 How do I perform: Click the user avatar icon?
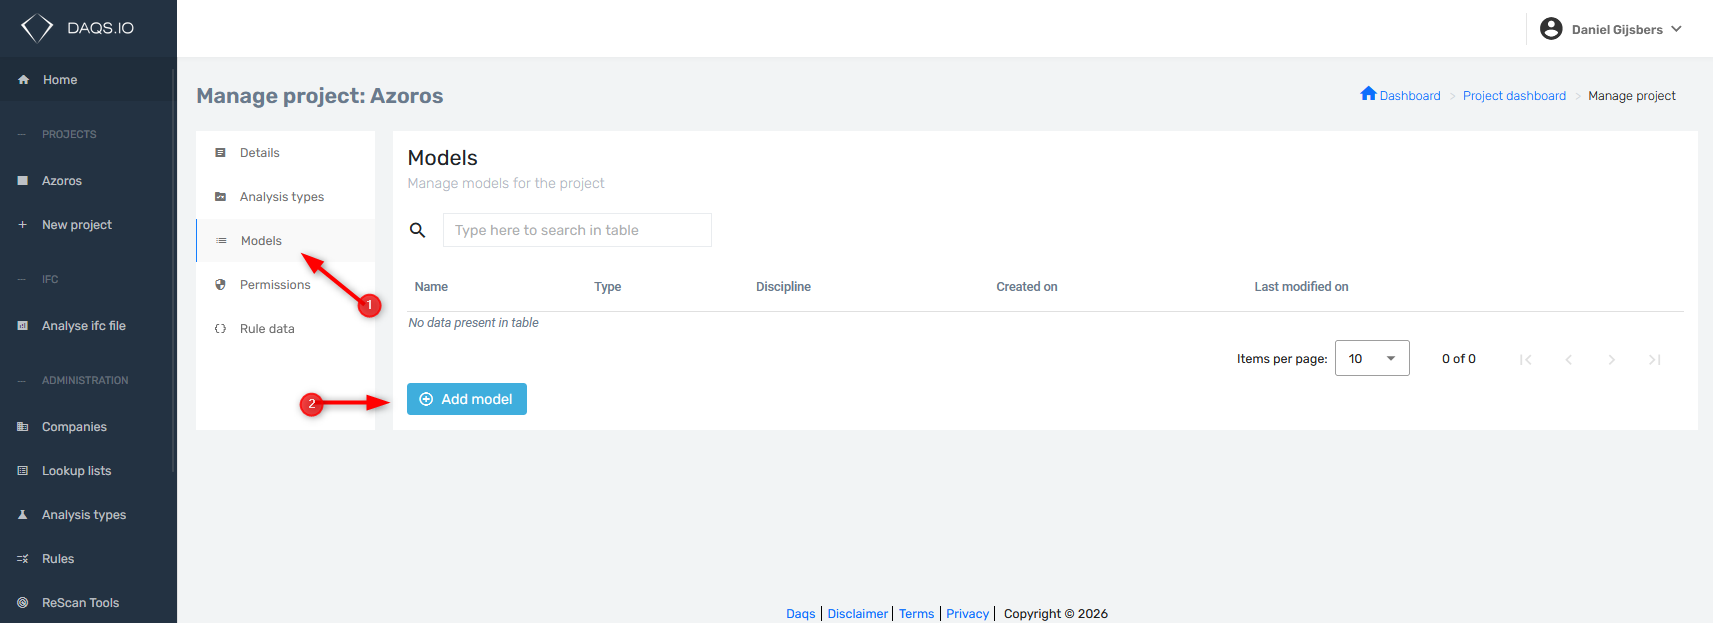point(1551,29)
